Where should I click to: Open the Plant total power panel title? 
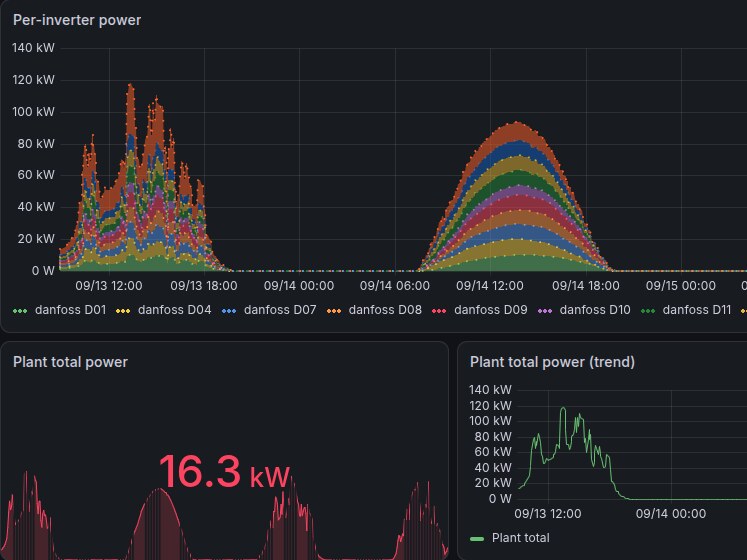pyautogui.click(x=70, y=362)
